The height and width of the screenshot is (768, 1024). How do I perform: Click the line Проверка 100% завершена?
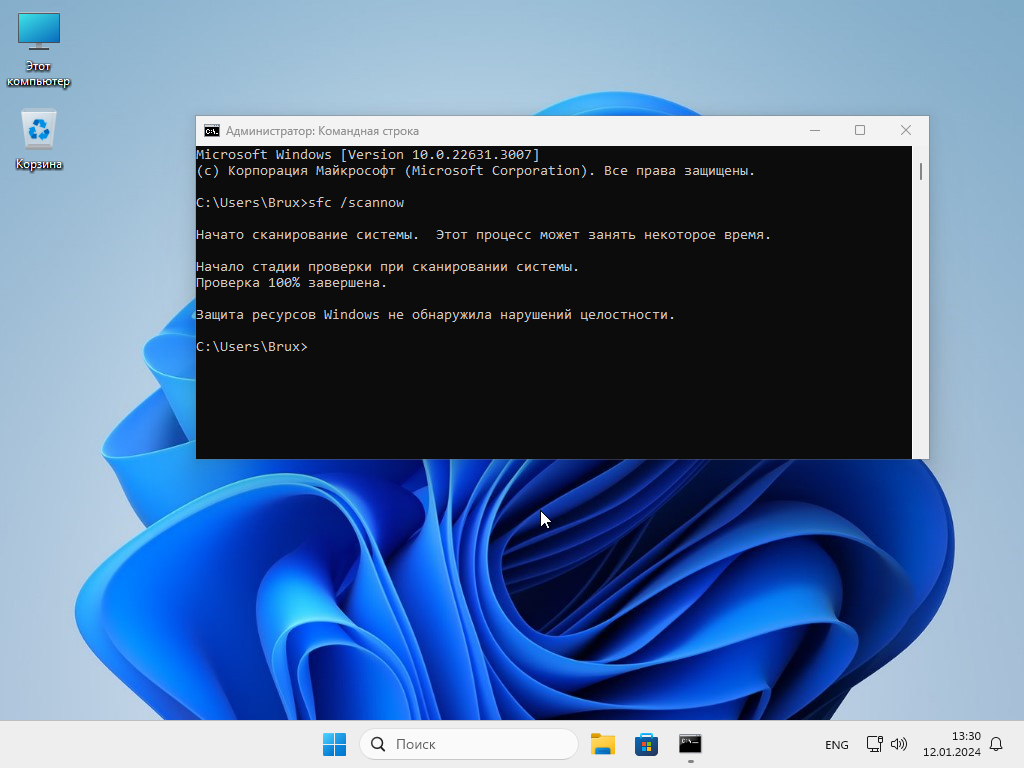[291, 283]
